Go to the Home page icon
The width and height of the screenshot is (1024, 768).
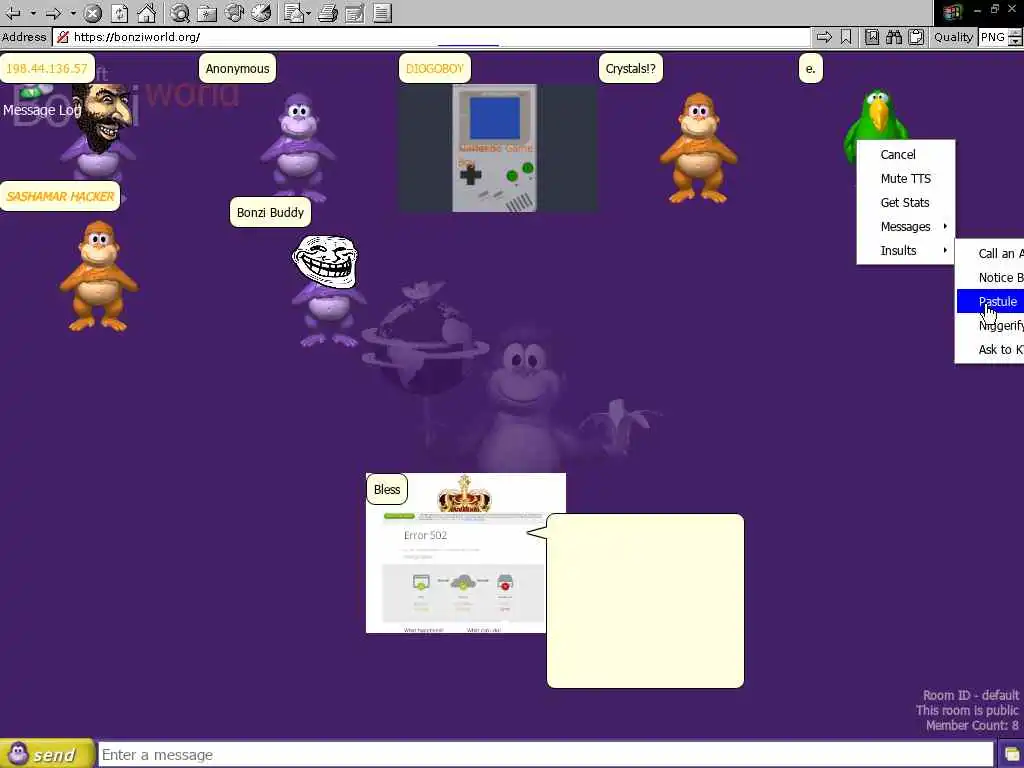click(x=147, y=12)
